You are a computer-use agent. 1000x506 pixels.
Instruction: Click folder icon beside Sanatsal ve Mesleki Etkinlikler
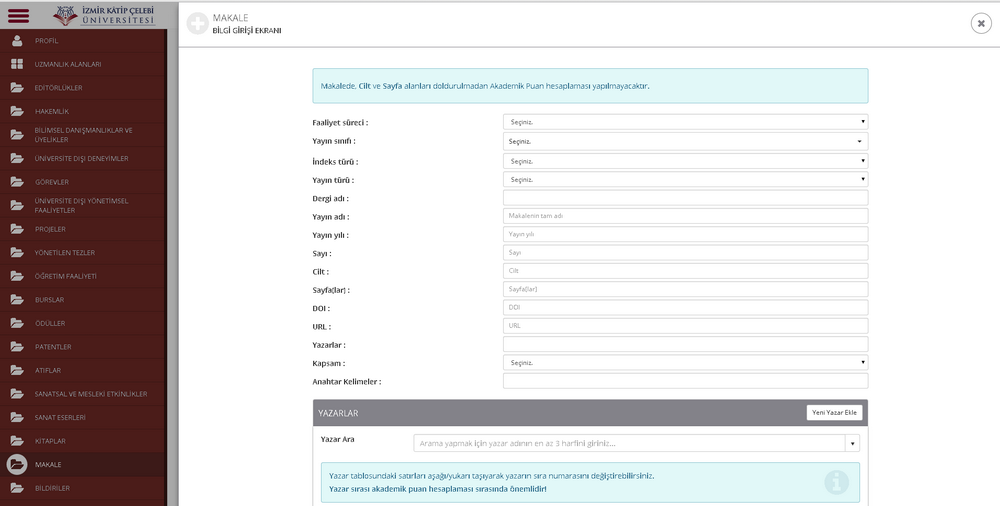point(17,394)
